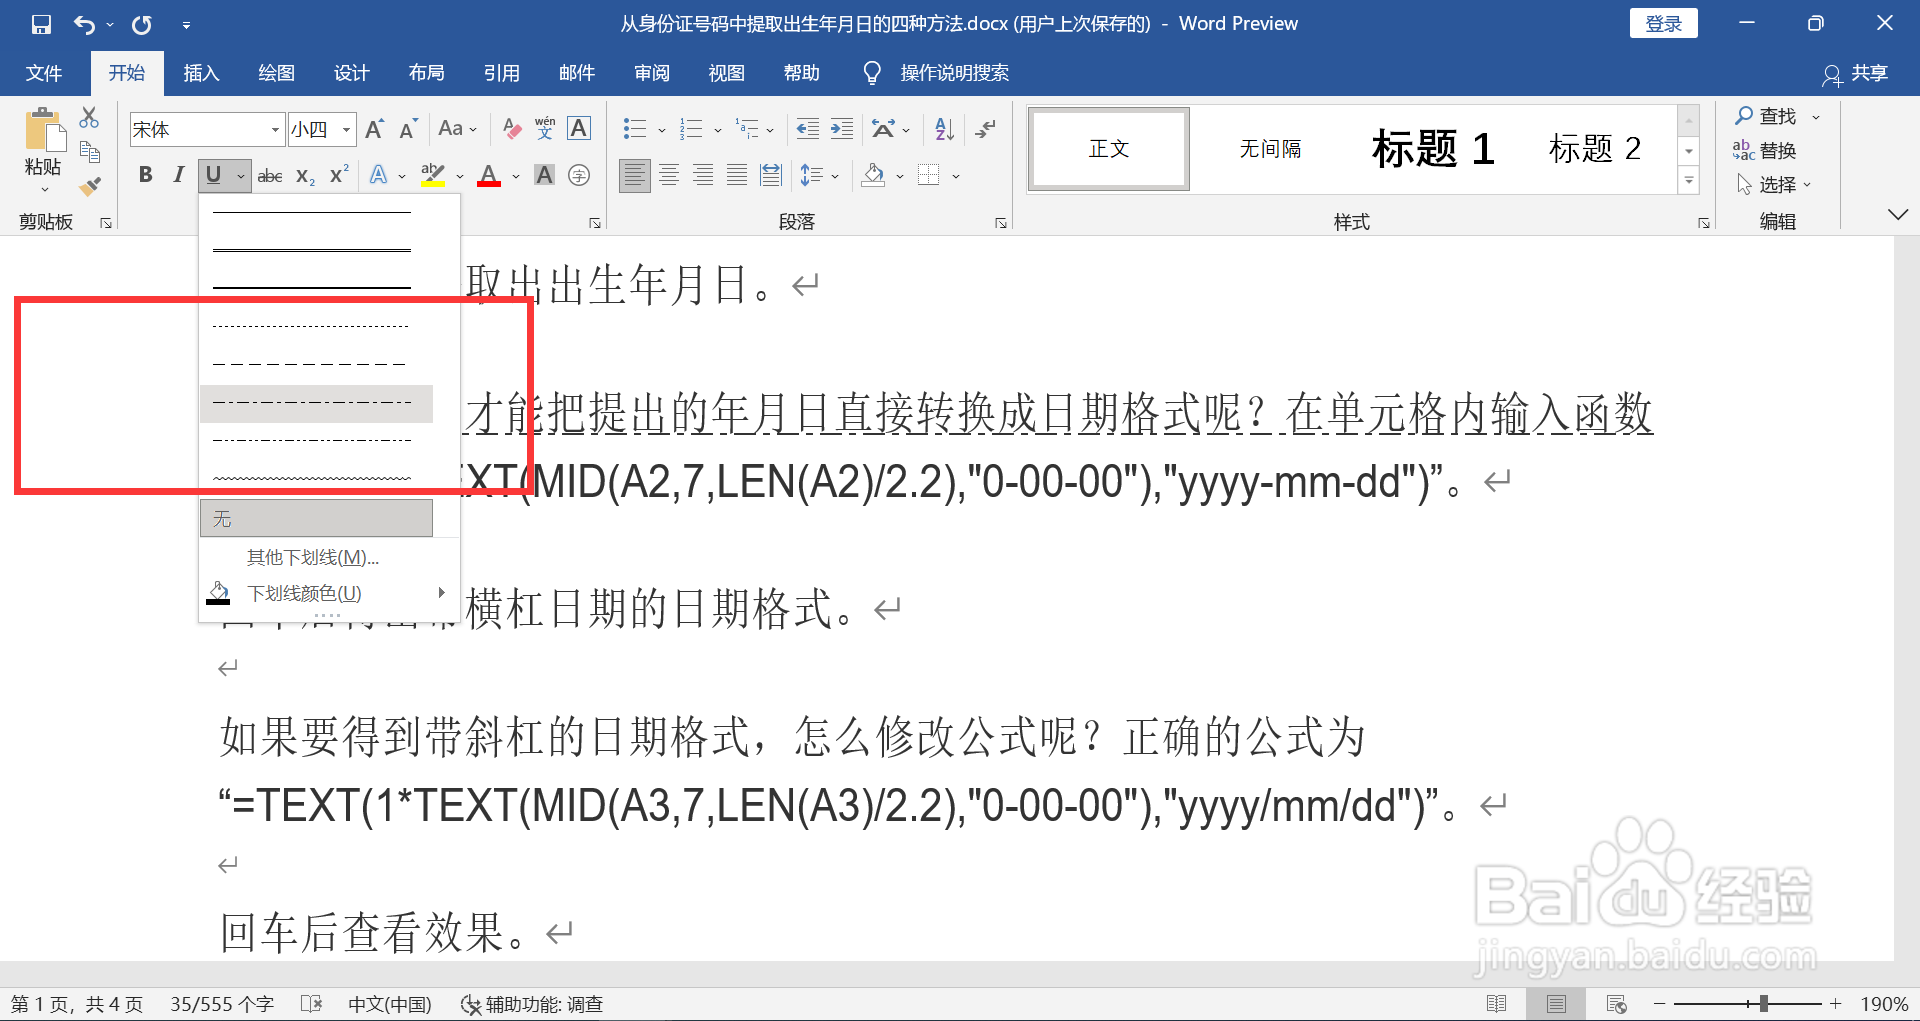
Task: Apply red font color A
Action: tap(489, 176)
